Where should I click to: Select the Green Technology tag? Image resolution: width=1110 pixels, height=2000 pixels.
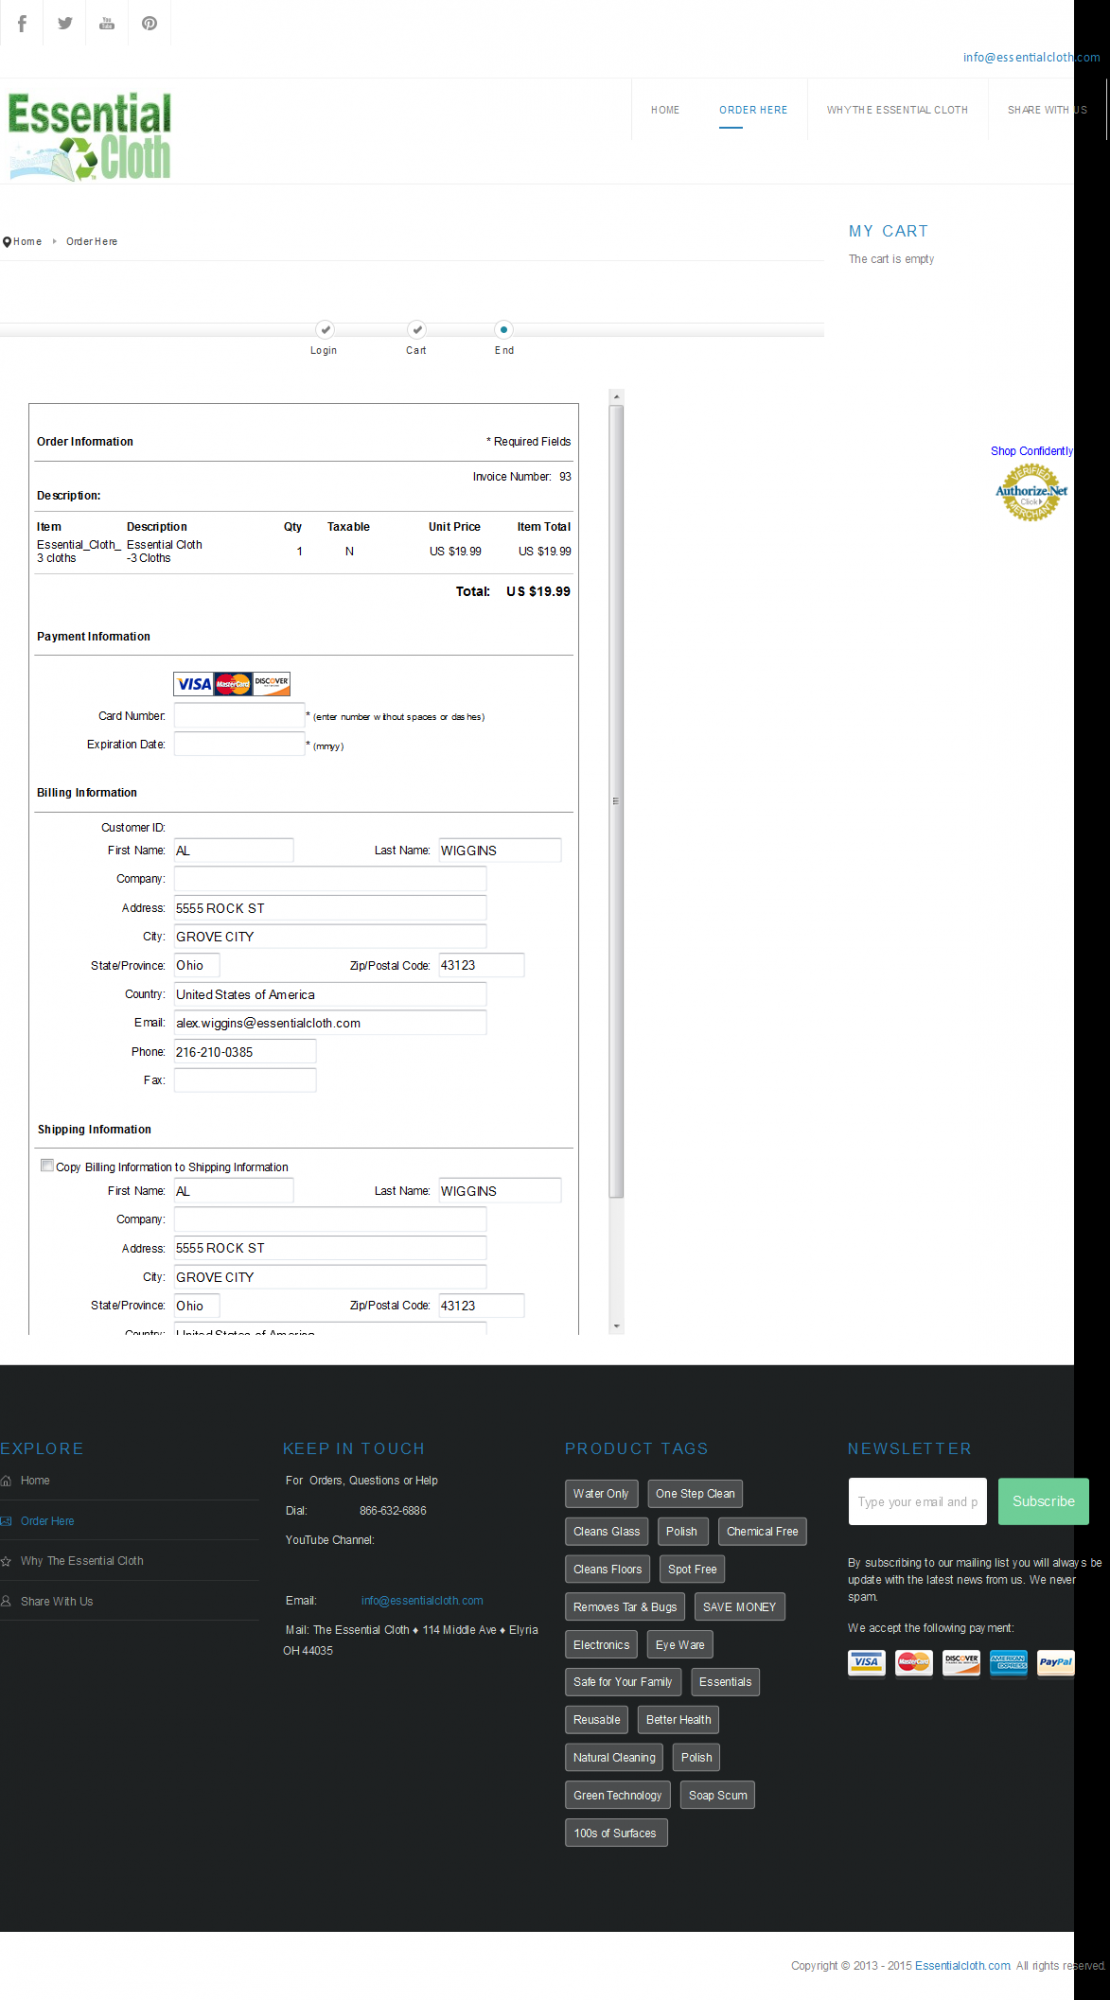(618, 1796)
